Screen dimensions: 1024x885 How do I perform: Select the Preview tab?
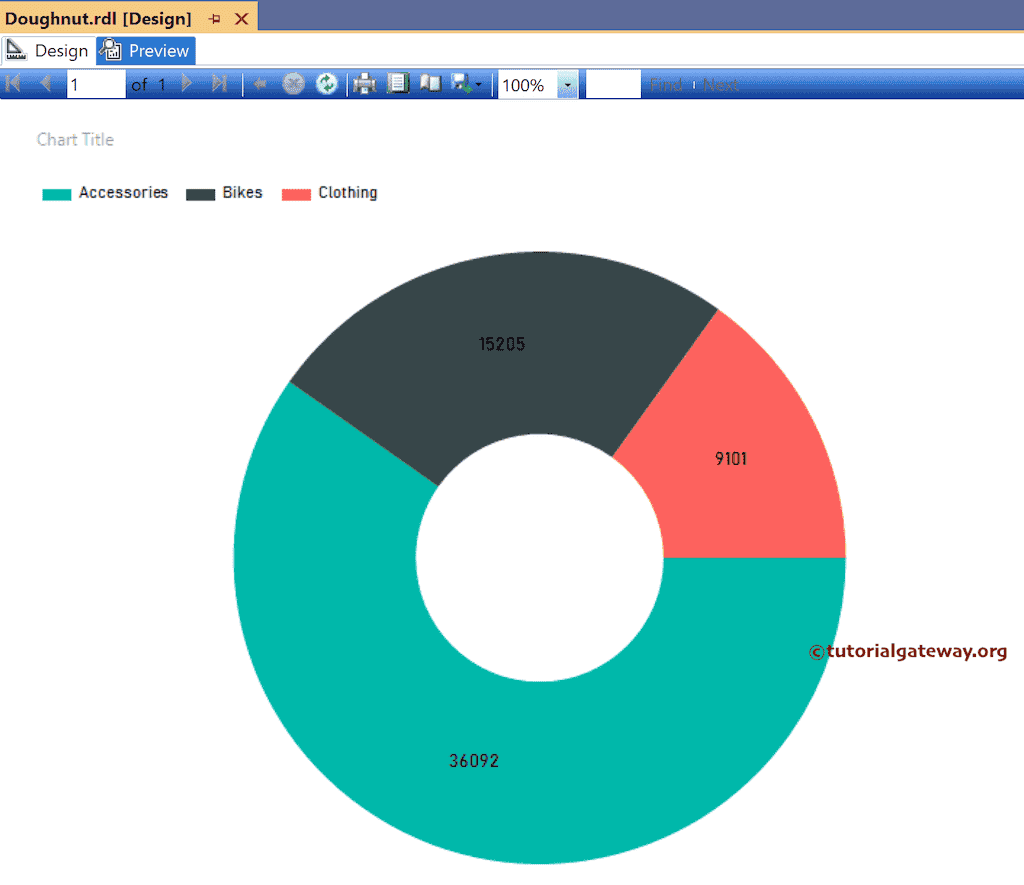coord(145,50)
